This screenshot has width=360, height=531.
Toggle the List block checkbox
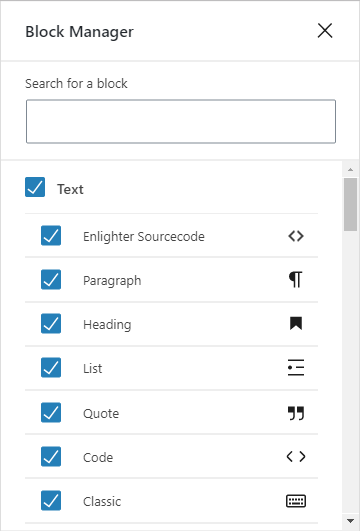(x=51, y=367)
